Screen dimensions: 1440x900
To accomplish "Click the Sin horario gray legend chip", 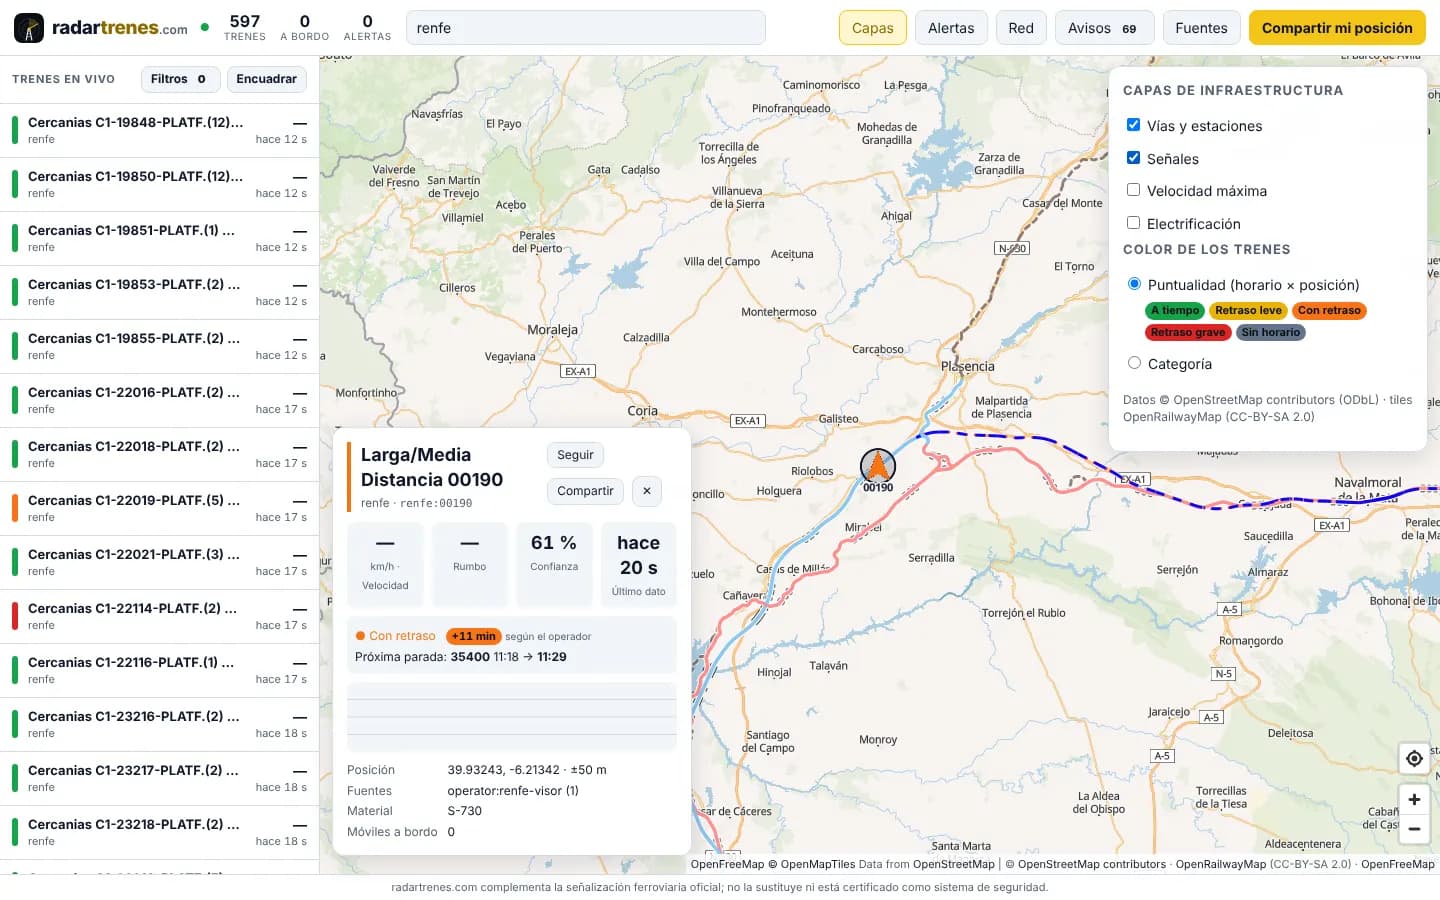I will [1271, 333].
